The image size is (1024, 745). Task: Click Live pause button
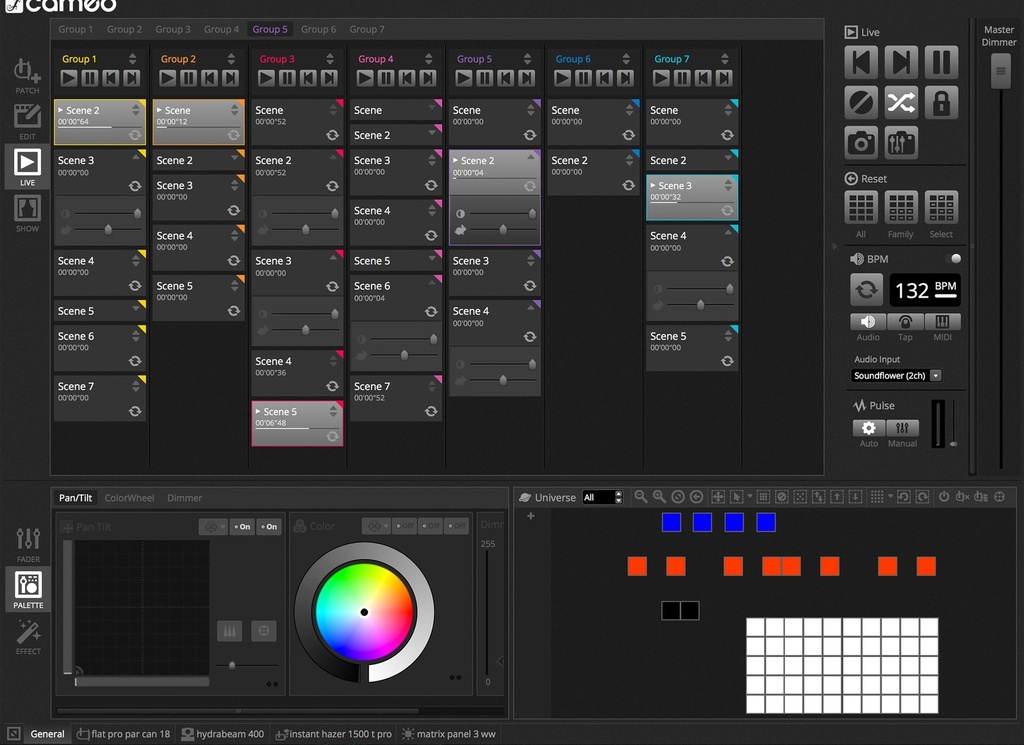[x=941, y=63]
